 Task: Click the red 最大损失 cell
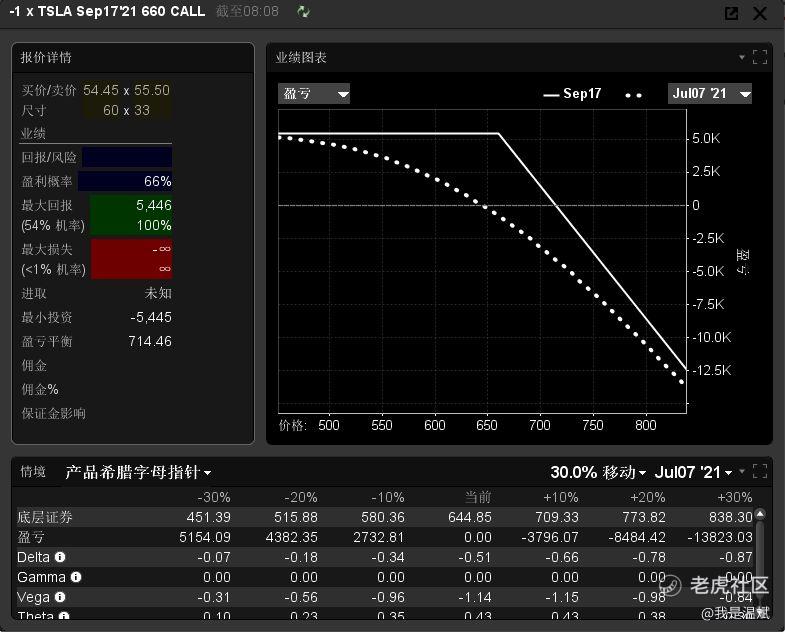click(132, 259)
